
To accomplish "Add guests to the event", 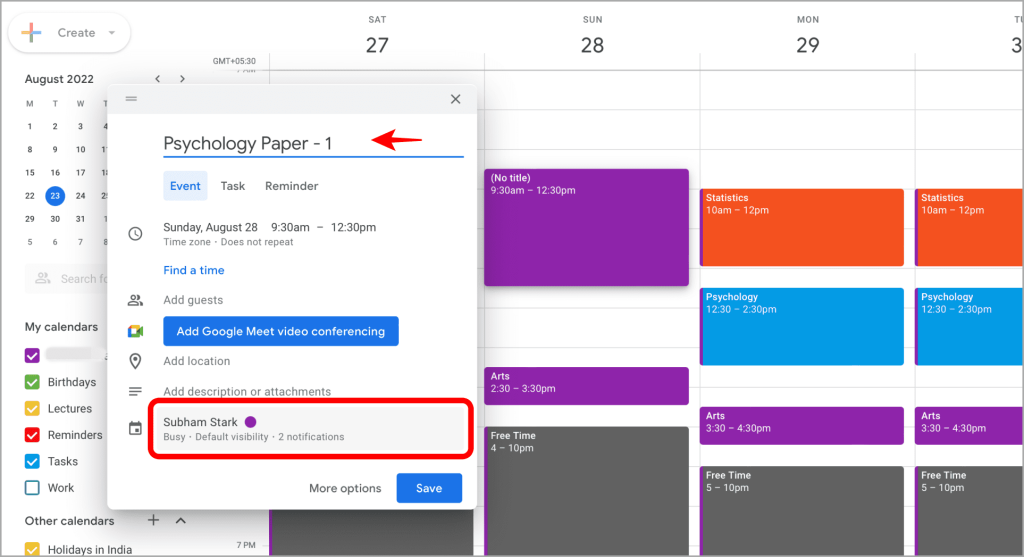I will click(193, 300).
